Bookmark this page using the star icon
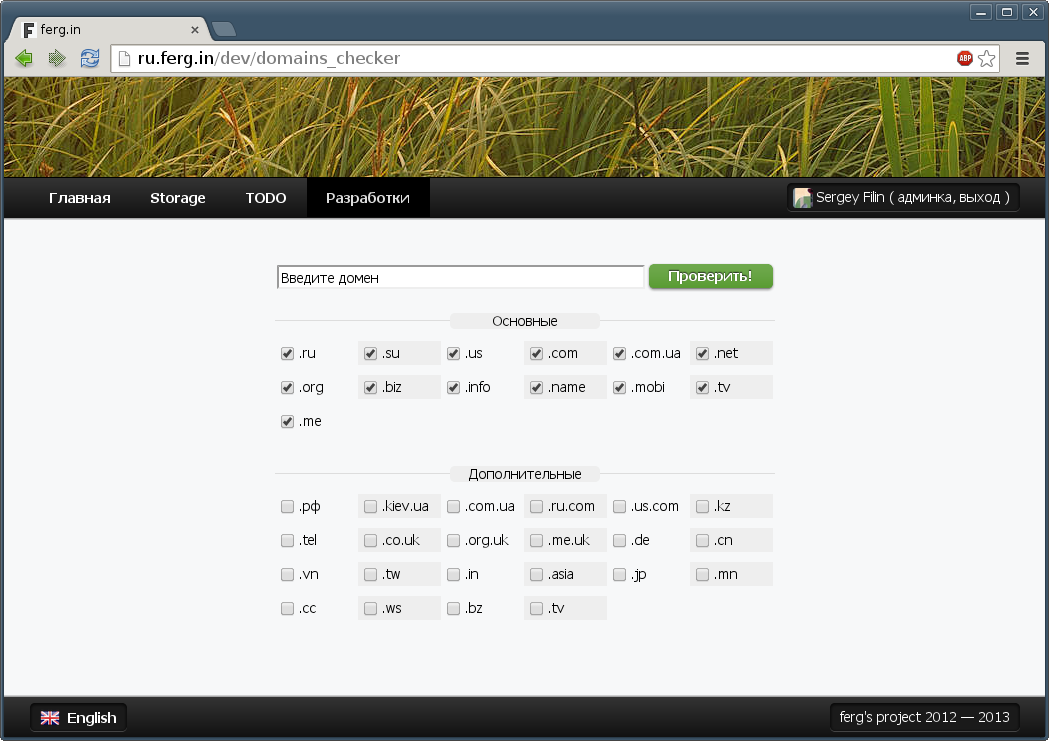 coord(987,58)
